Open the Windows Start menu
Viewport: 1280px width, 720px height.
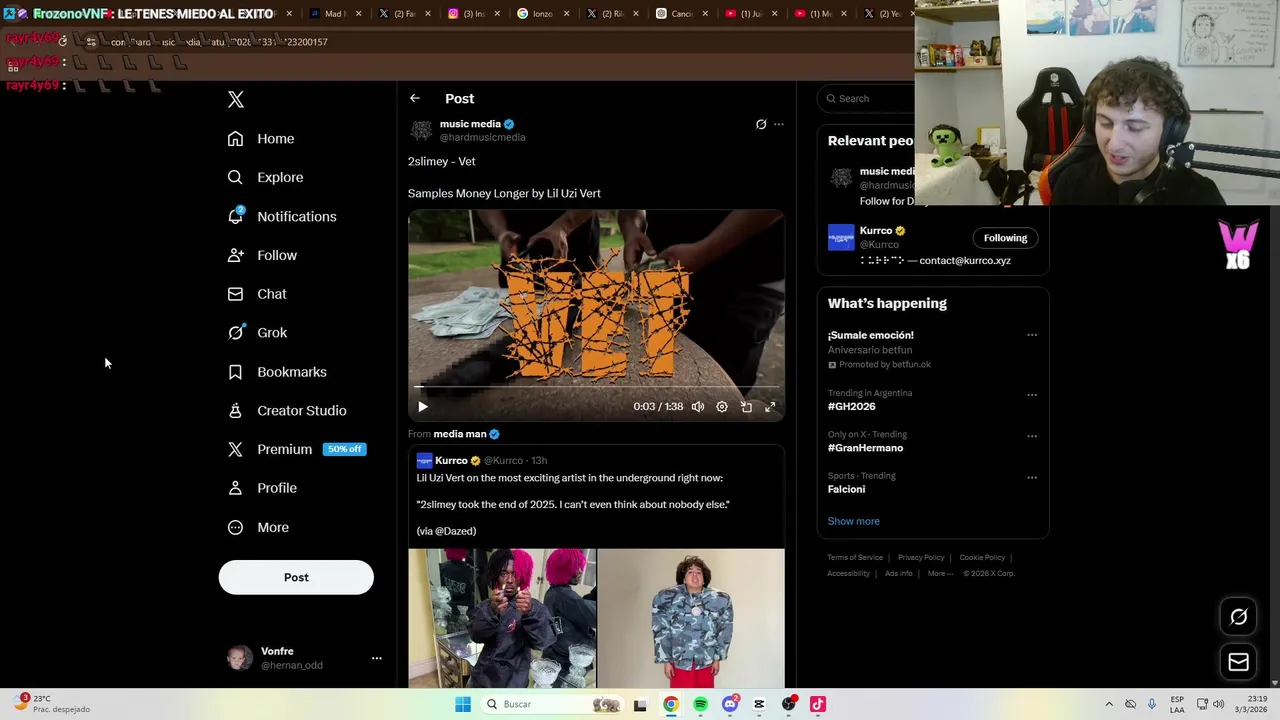click(x=462, y=704)
